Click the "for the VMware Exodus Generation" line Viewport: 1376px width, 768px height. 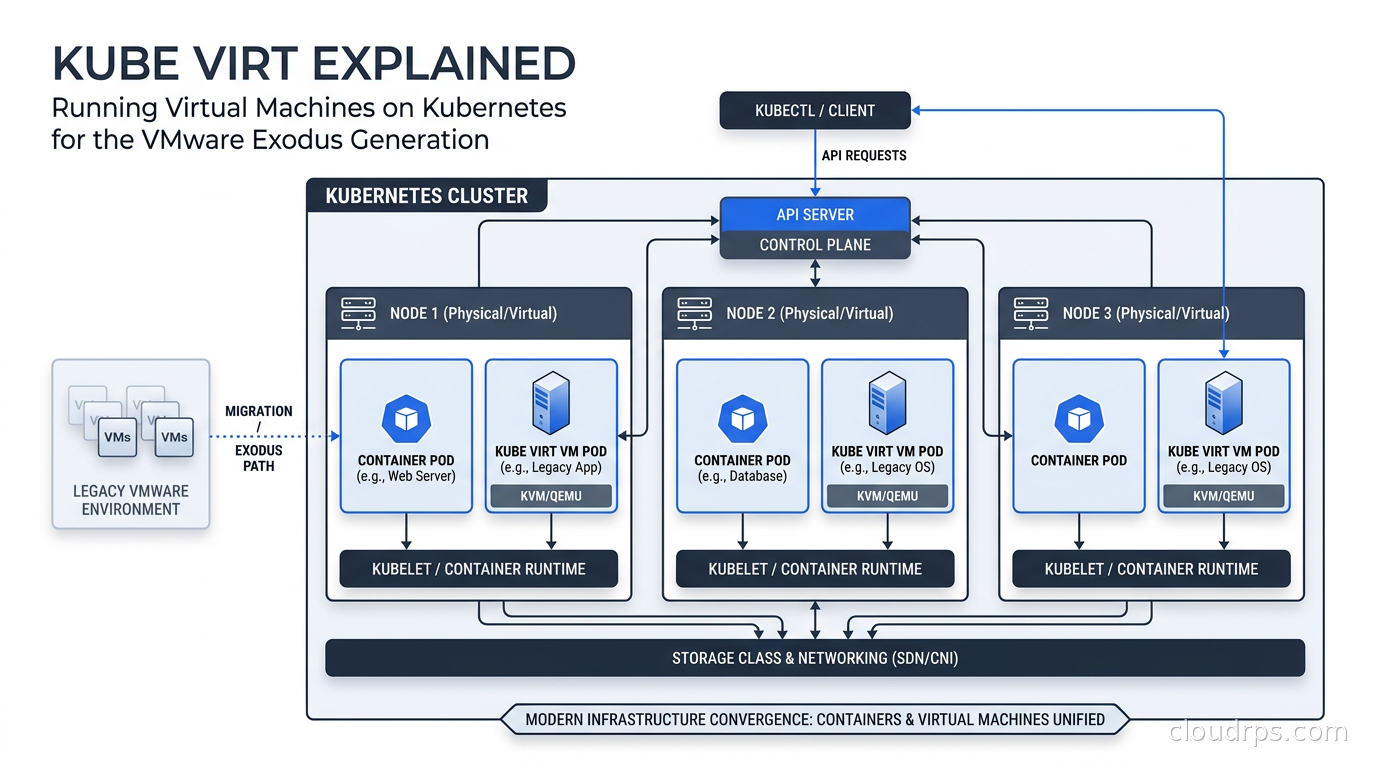pyautogui.click(x=271, y=139)
